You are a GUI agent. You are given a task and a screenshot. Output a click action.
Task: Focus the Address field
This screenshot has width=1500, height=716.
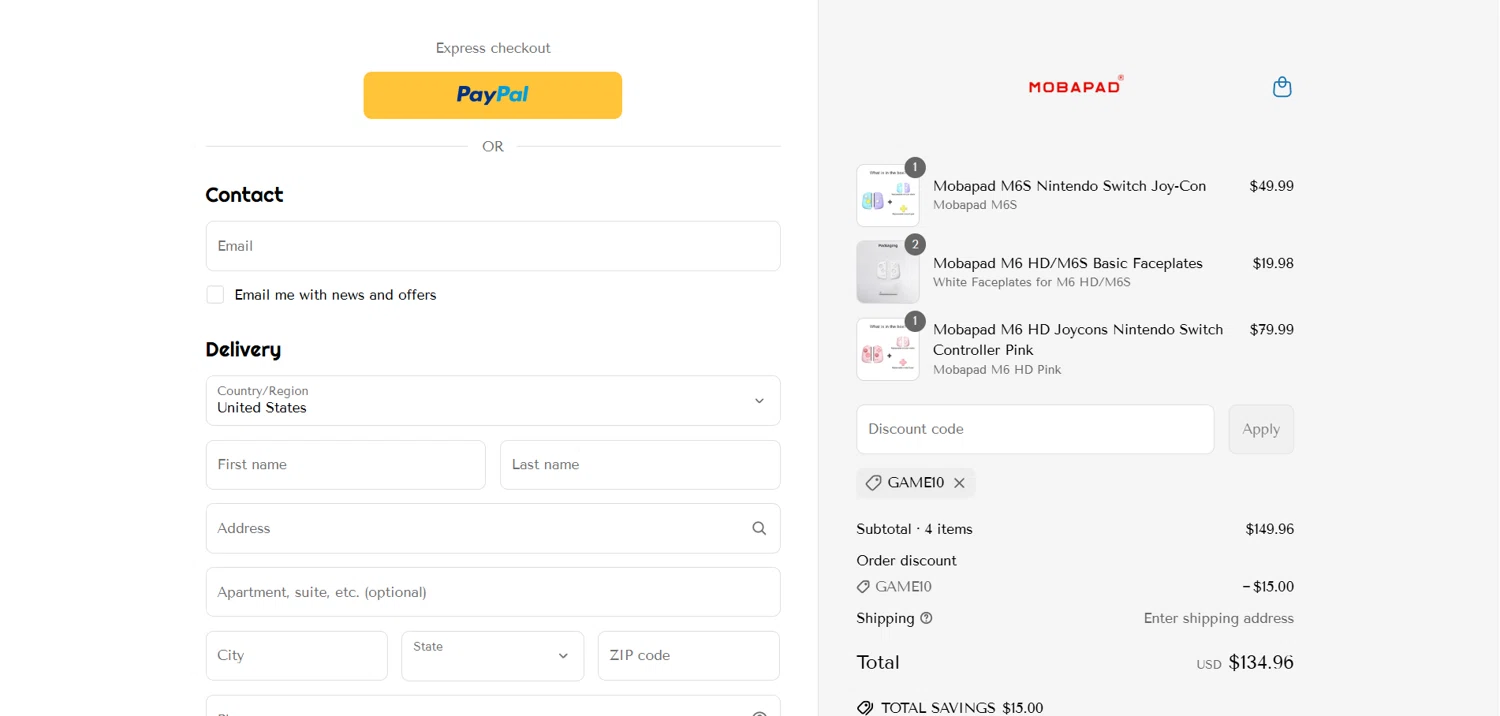click(493, 528)
